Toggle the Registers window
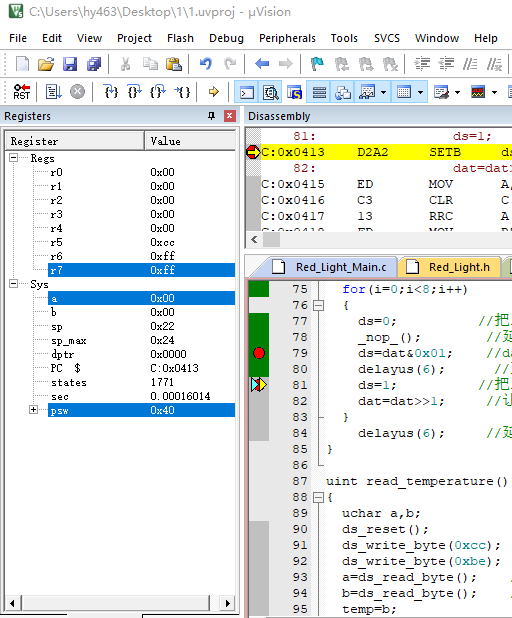This screenshot has height=618, width=512. click(319, 92)
